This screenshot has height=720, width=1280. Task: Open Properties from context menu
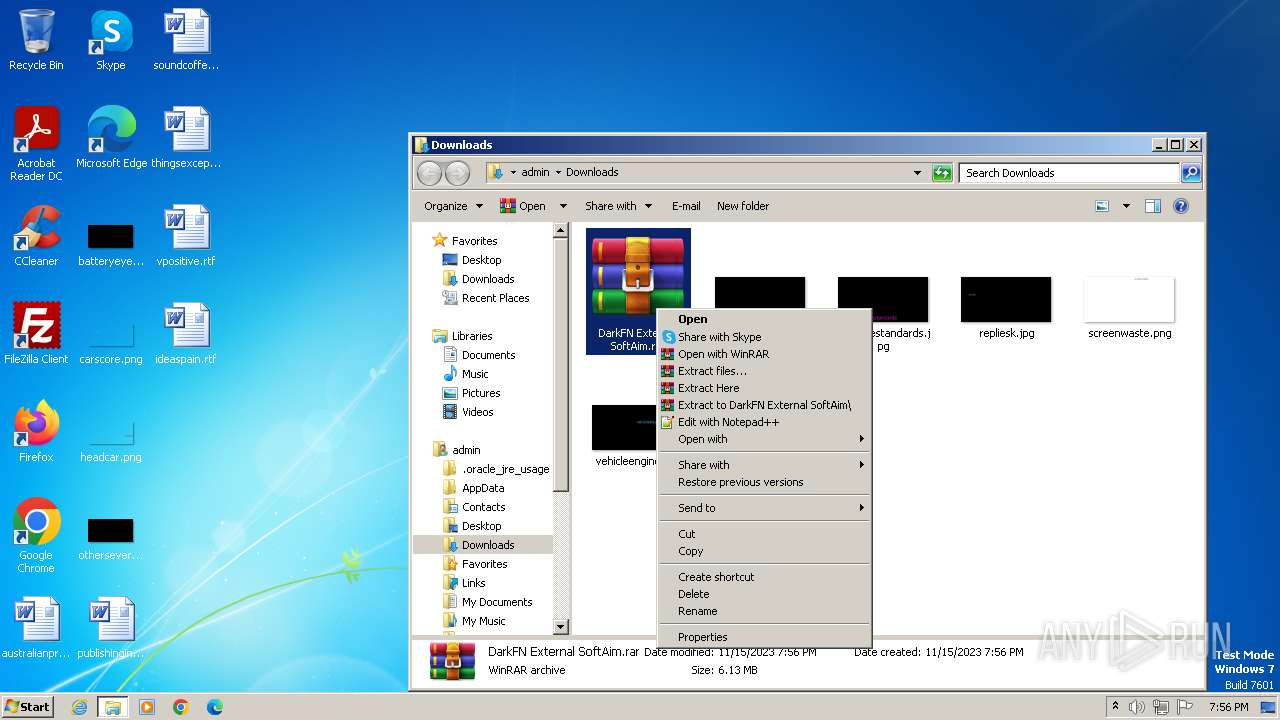pyautogui.click(x=764, y=637)
